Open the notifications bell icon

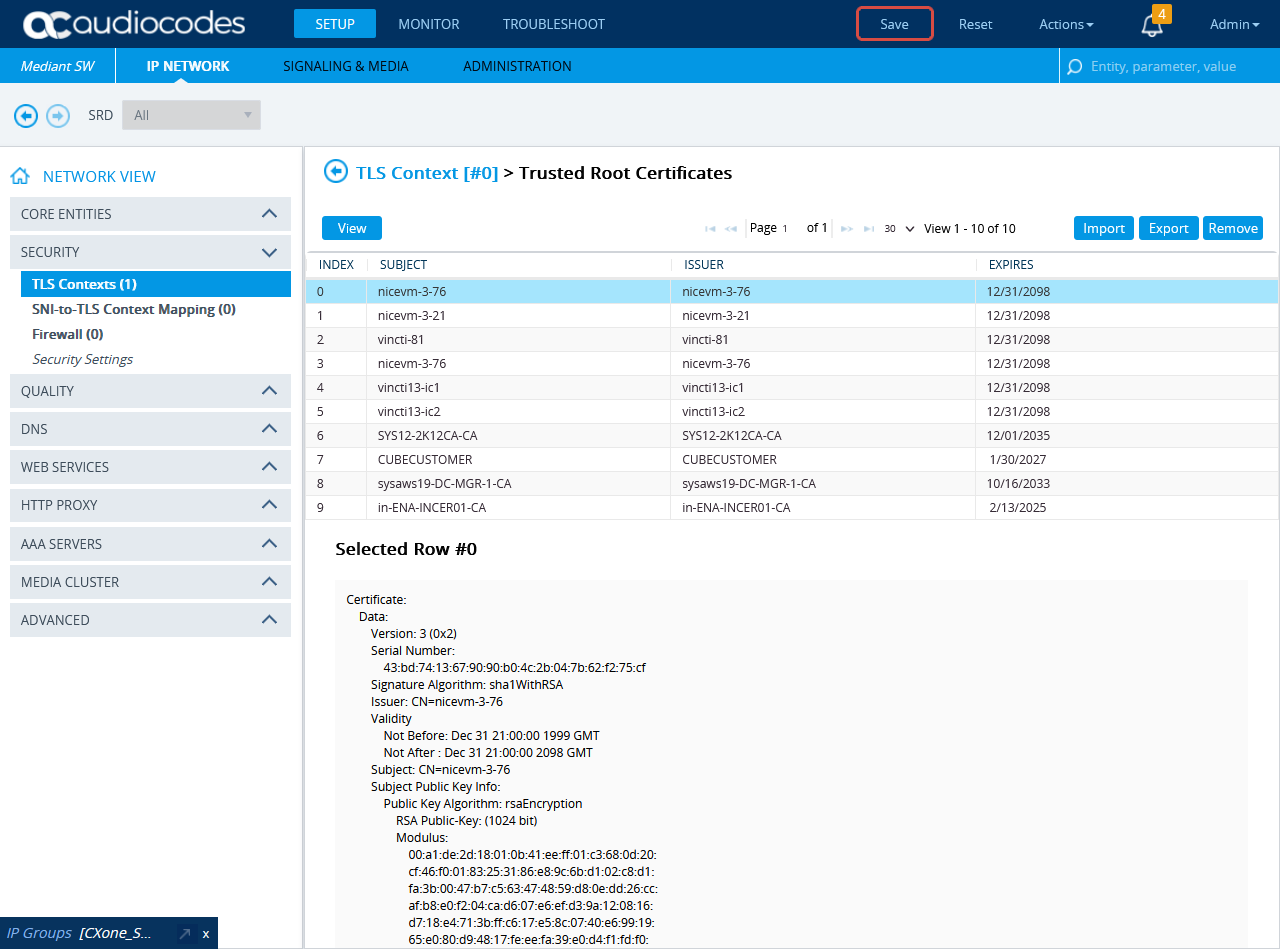(x=1152, y=26)
